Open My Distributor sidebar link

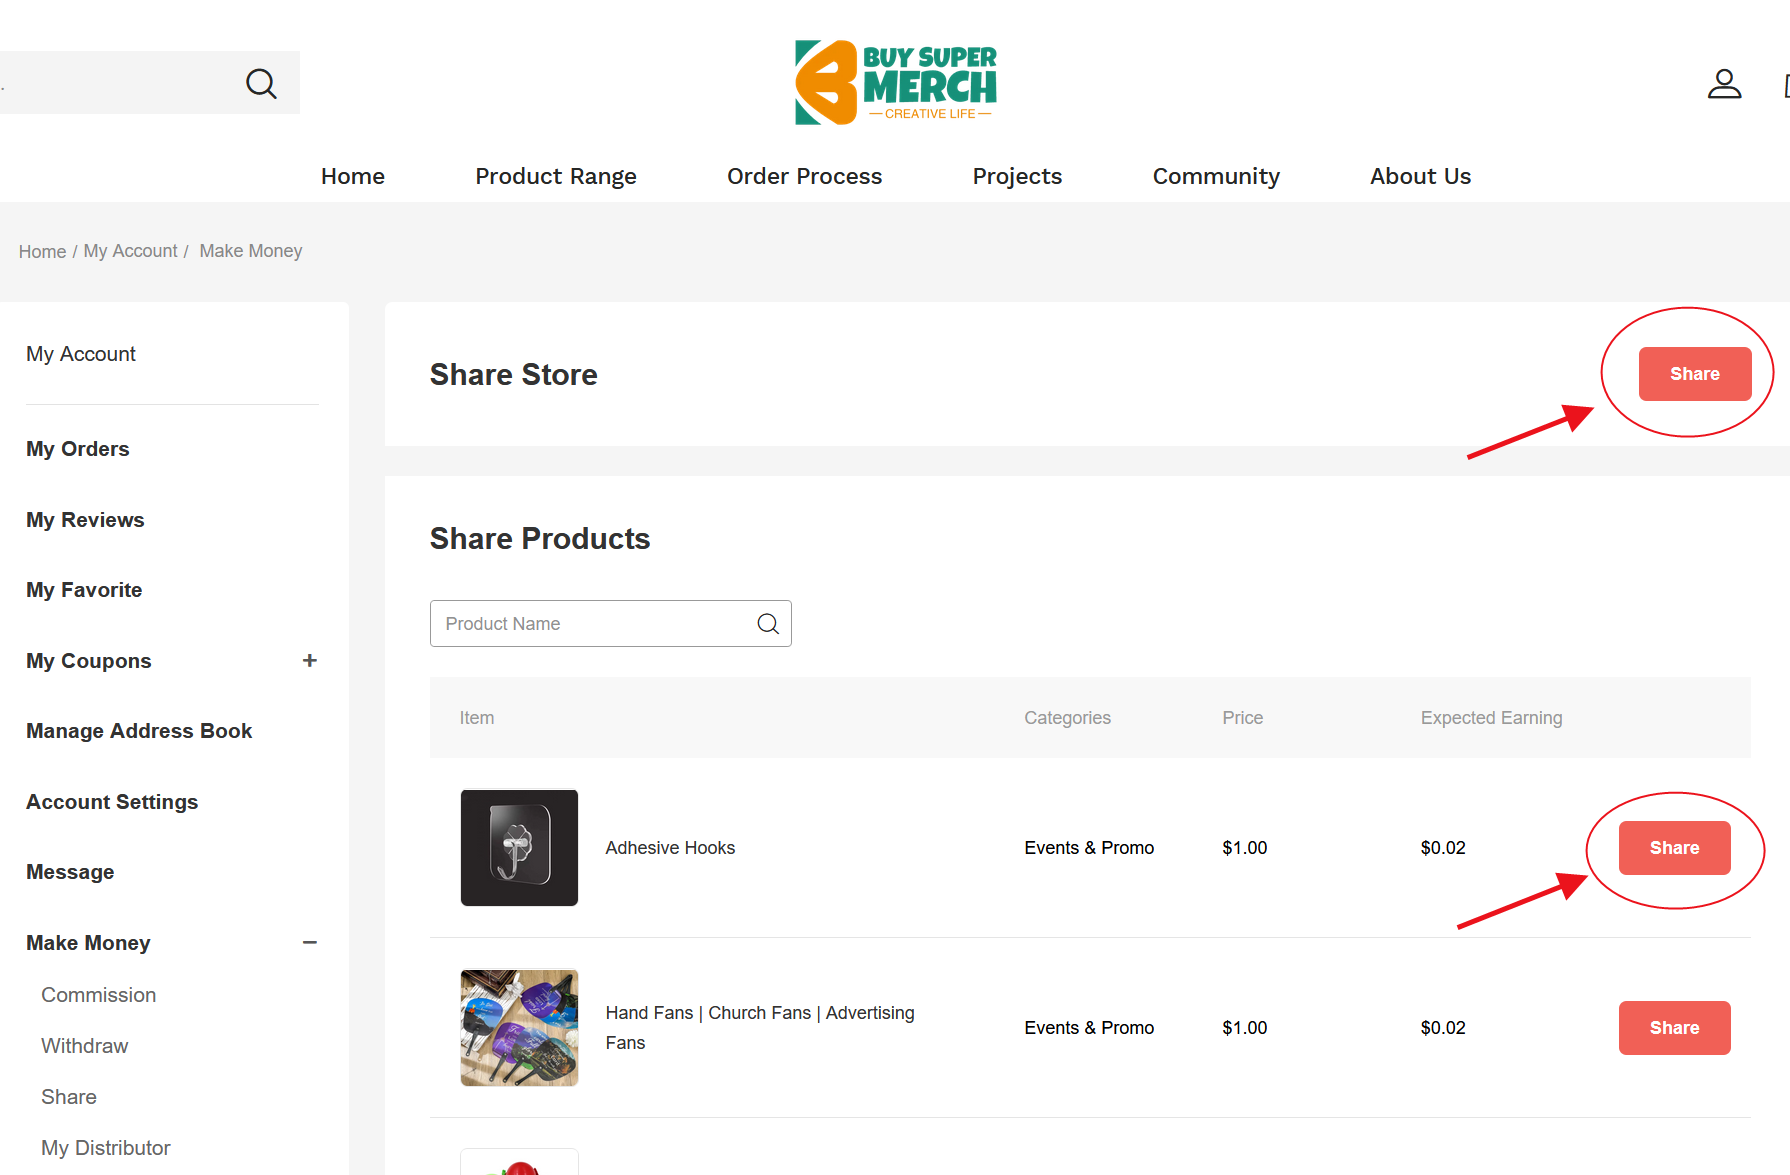pyautogui.click(x=105, y=1148)
